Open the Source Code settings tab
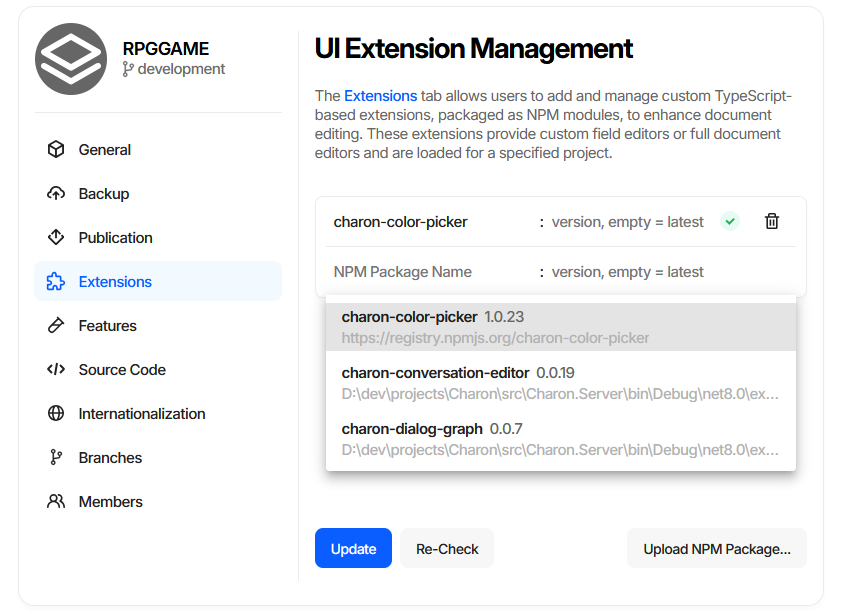 coord(158,369)
